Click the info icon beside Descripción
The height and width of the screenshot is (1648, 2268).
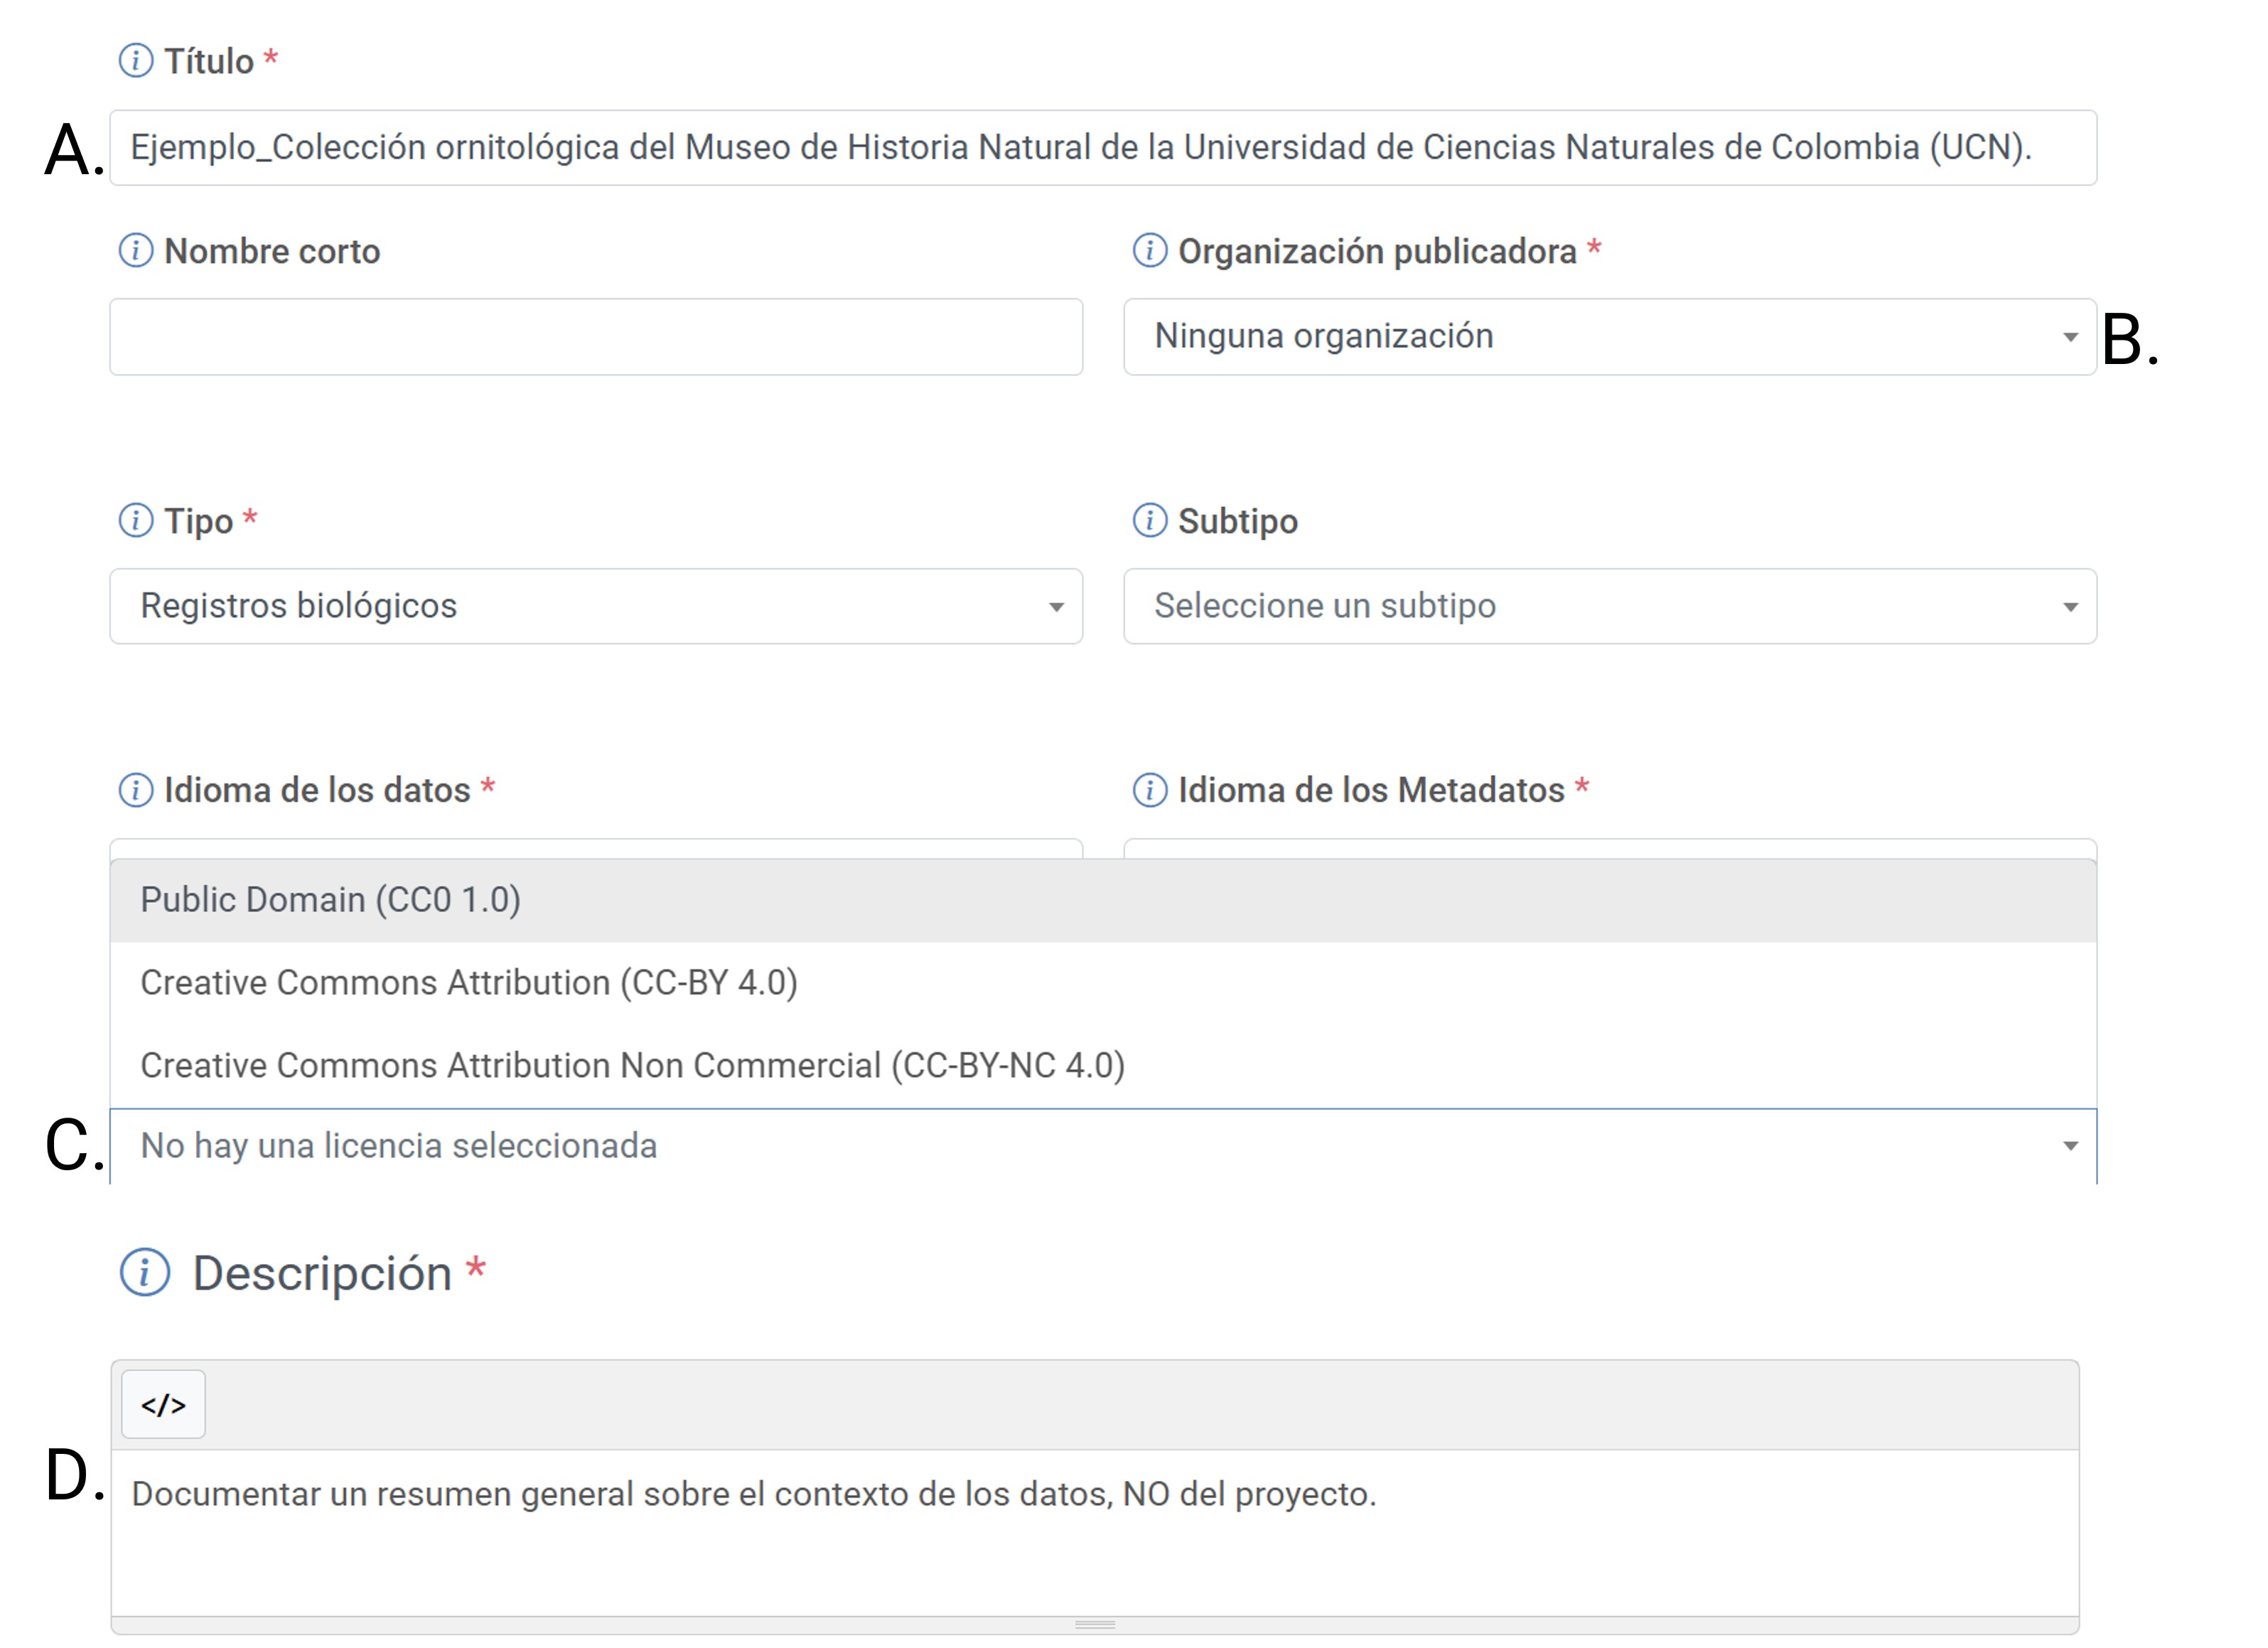pyautogui.click(x=146, y=1273)
